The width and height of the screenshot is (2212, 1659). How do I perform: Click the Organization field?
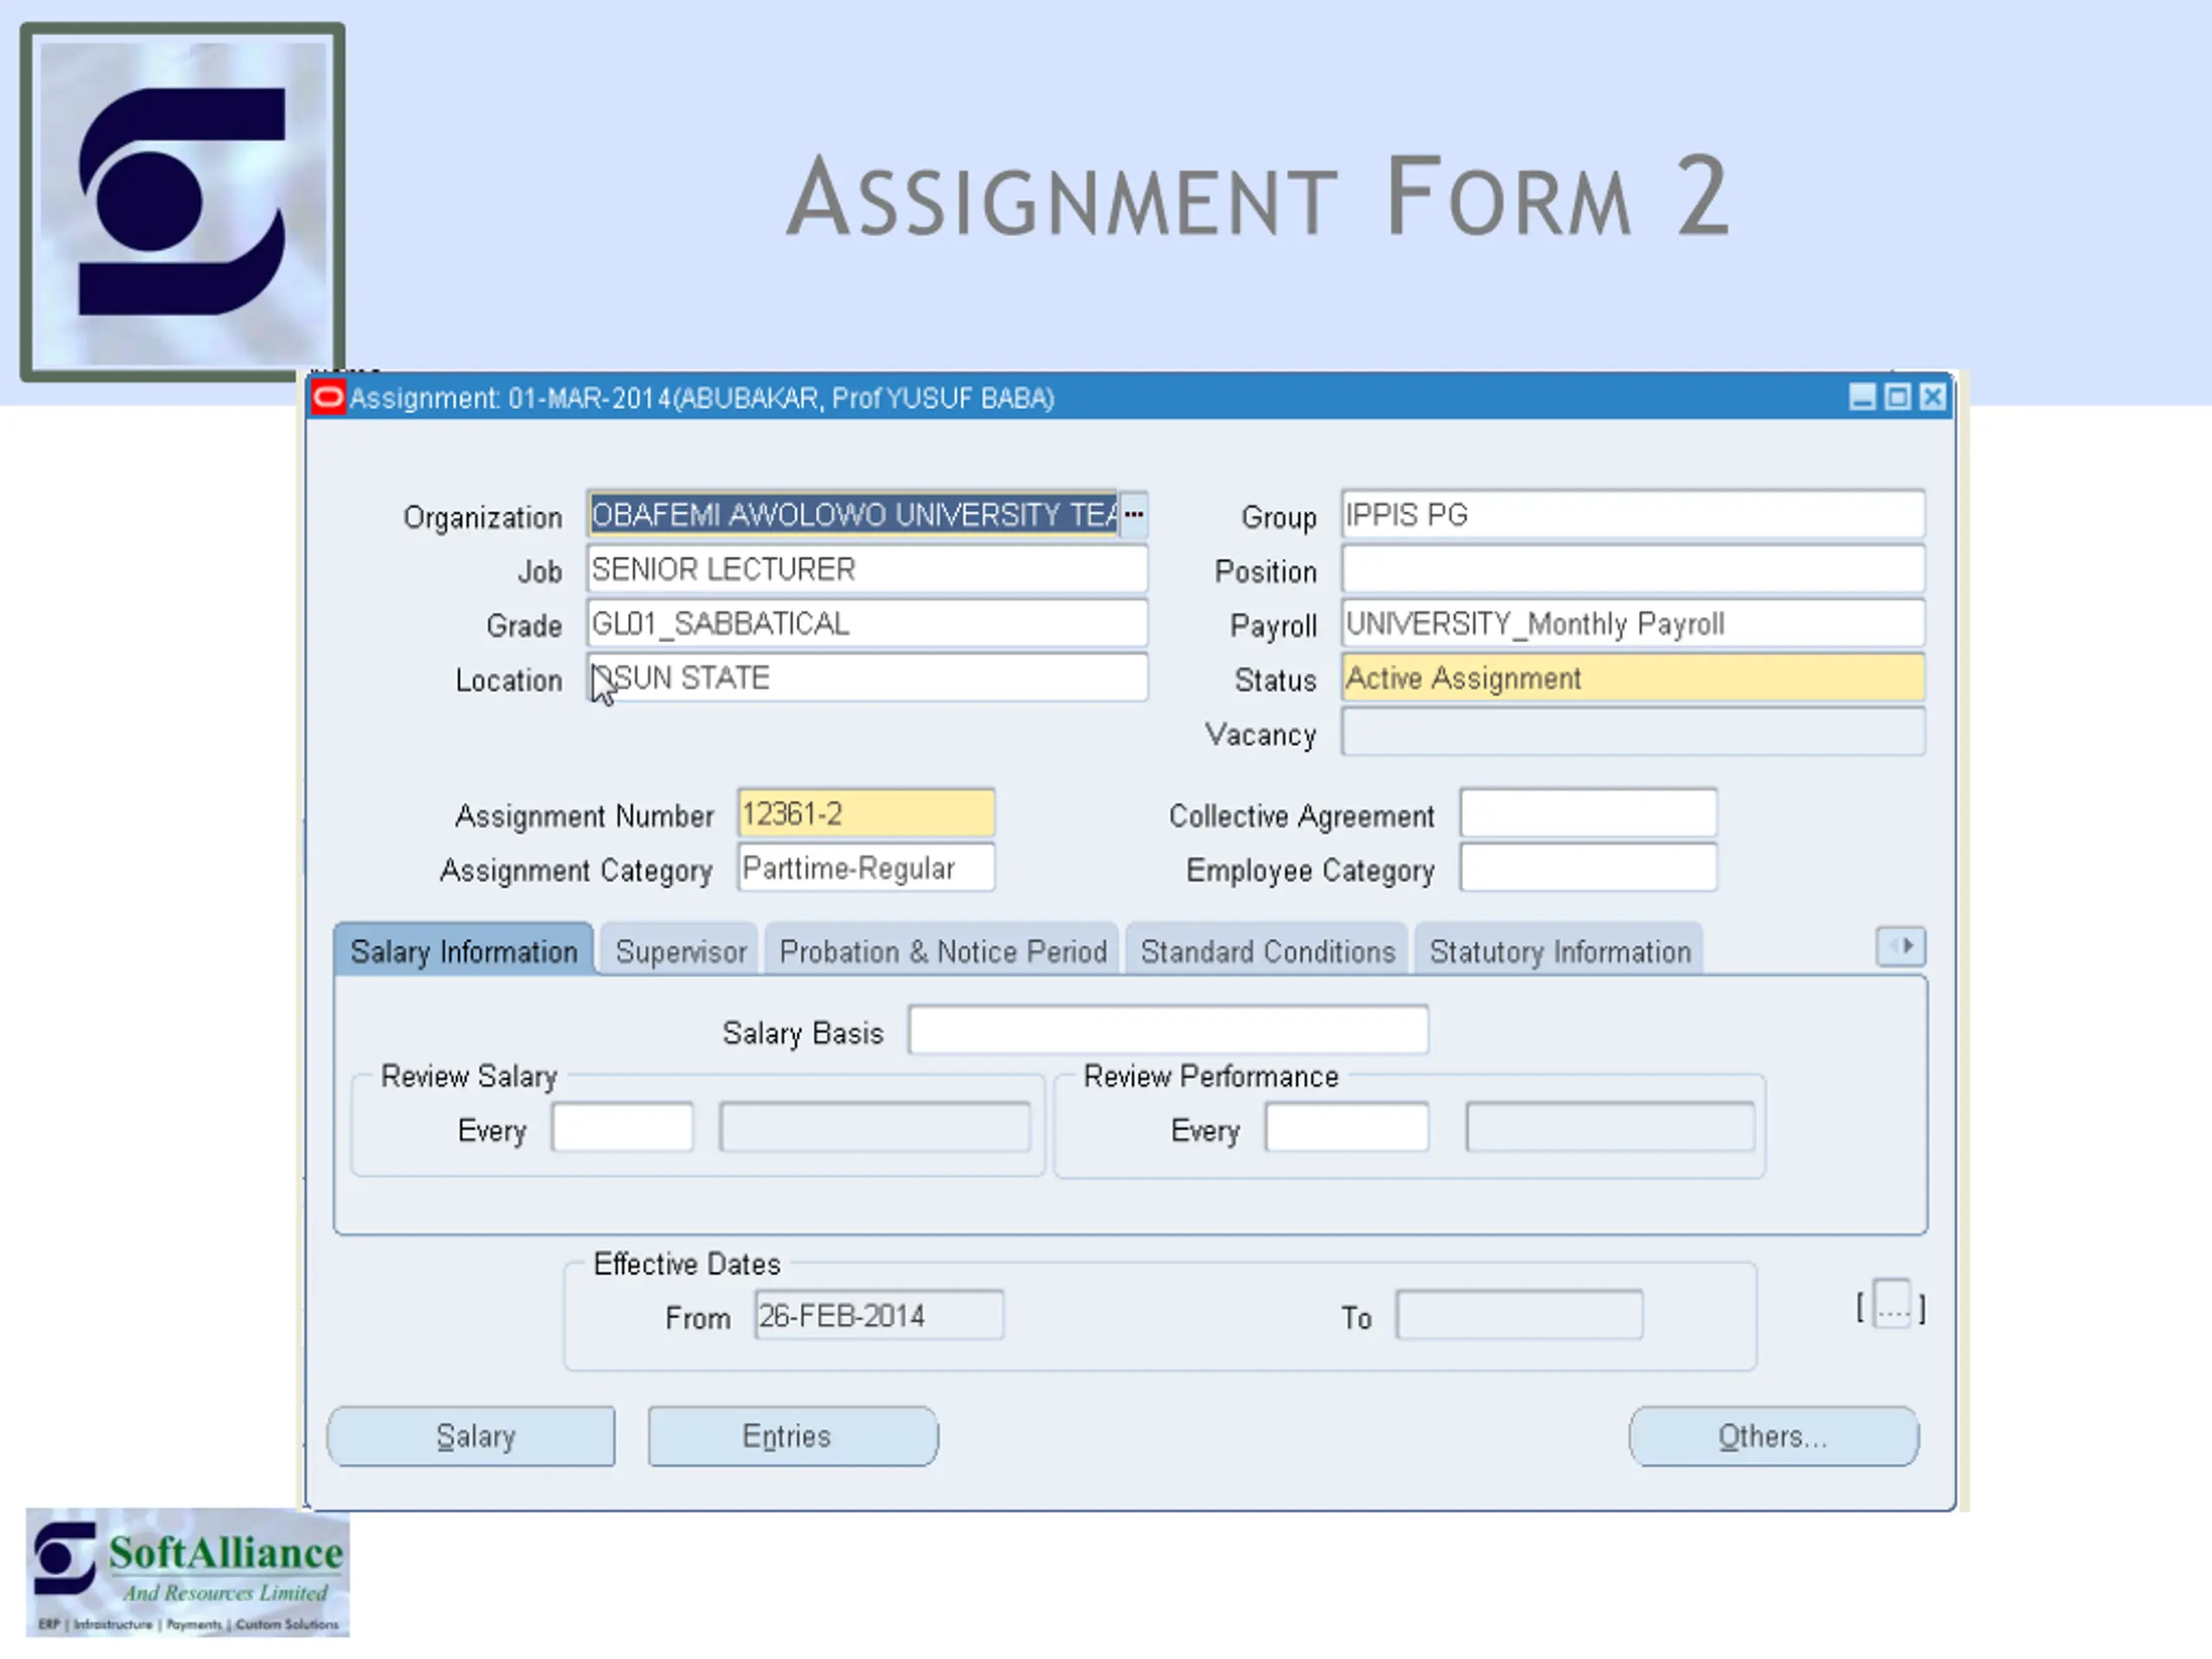pos(853,515)
